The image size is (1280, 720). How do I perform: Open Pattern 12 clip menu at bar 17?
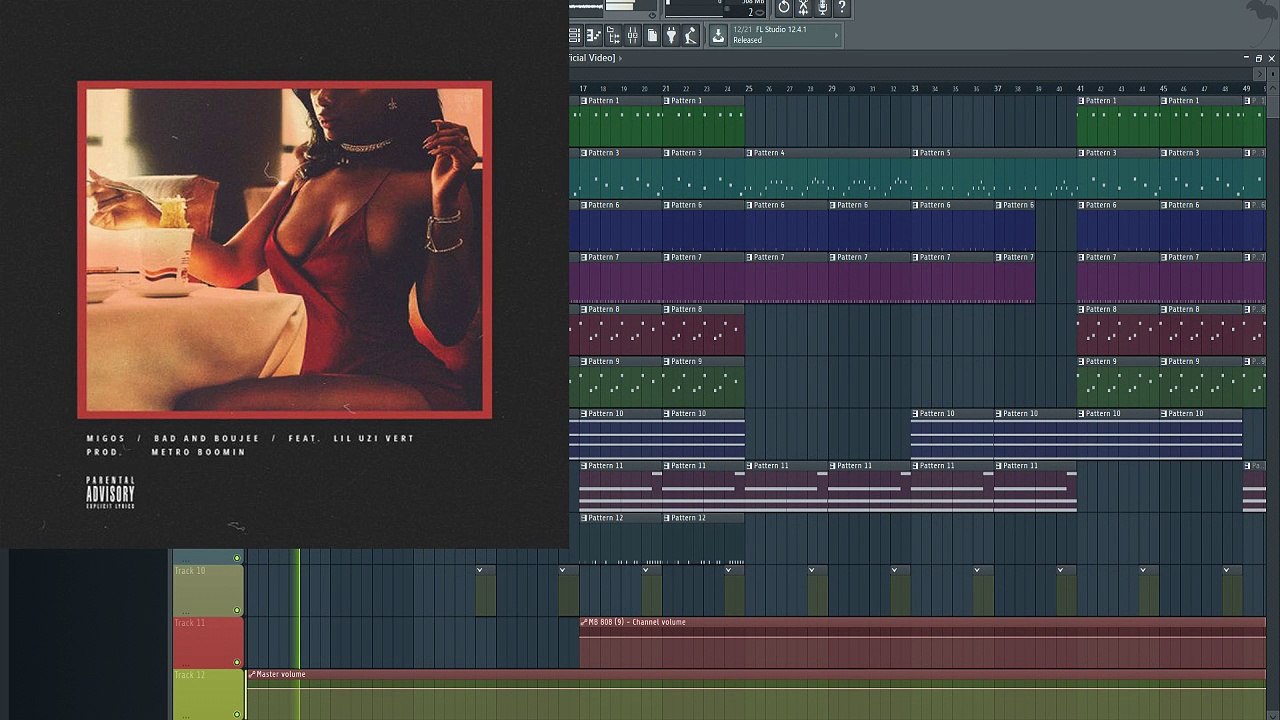coord(583,518)
